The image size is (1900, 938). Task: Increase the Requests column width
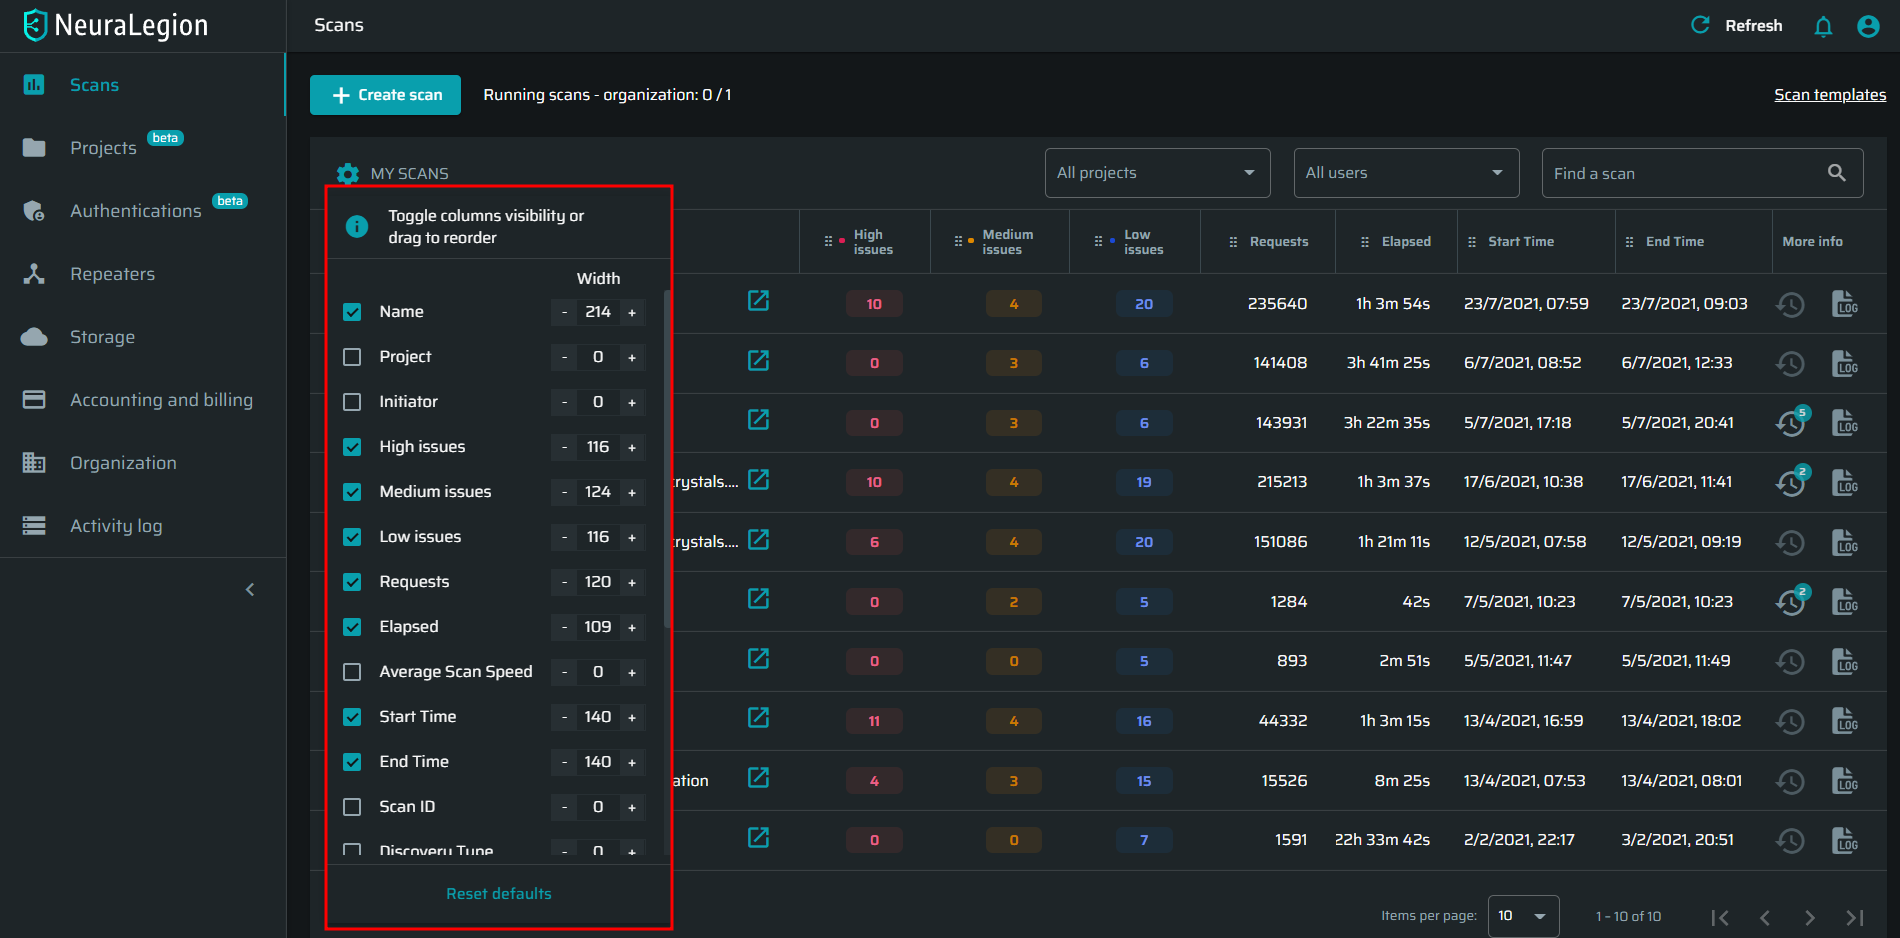(x=632, y=582)
